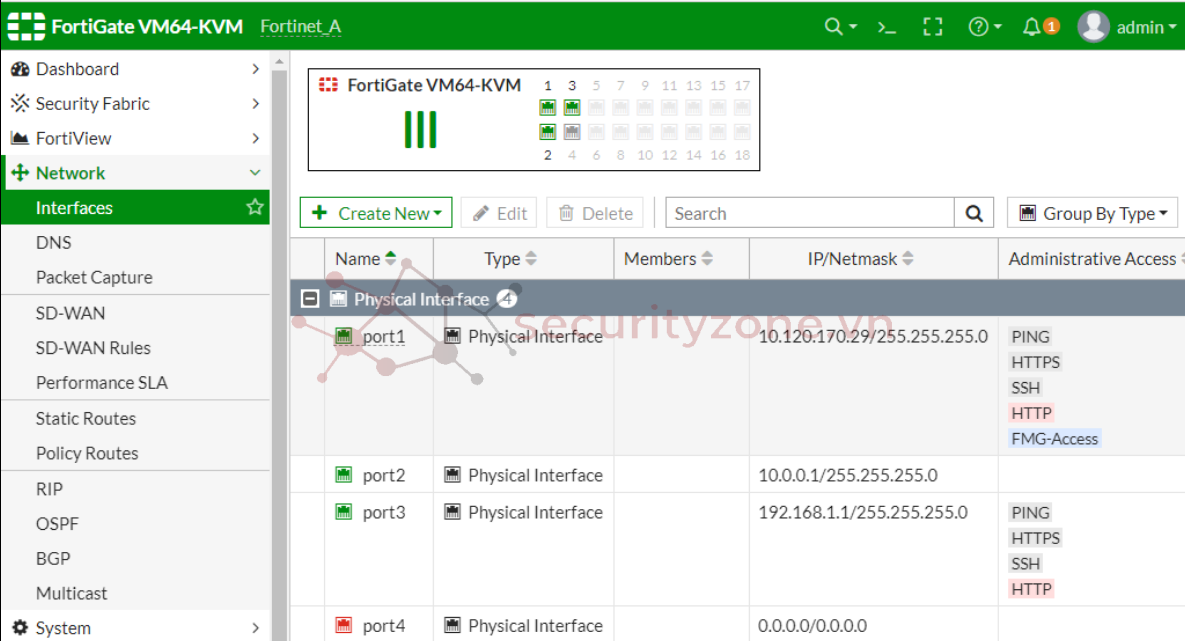This screenshot has width=1185, height=641.
Task: Sort by the Type column
Action: (x=510, y=259)
